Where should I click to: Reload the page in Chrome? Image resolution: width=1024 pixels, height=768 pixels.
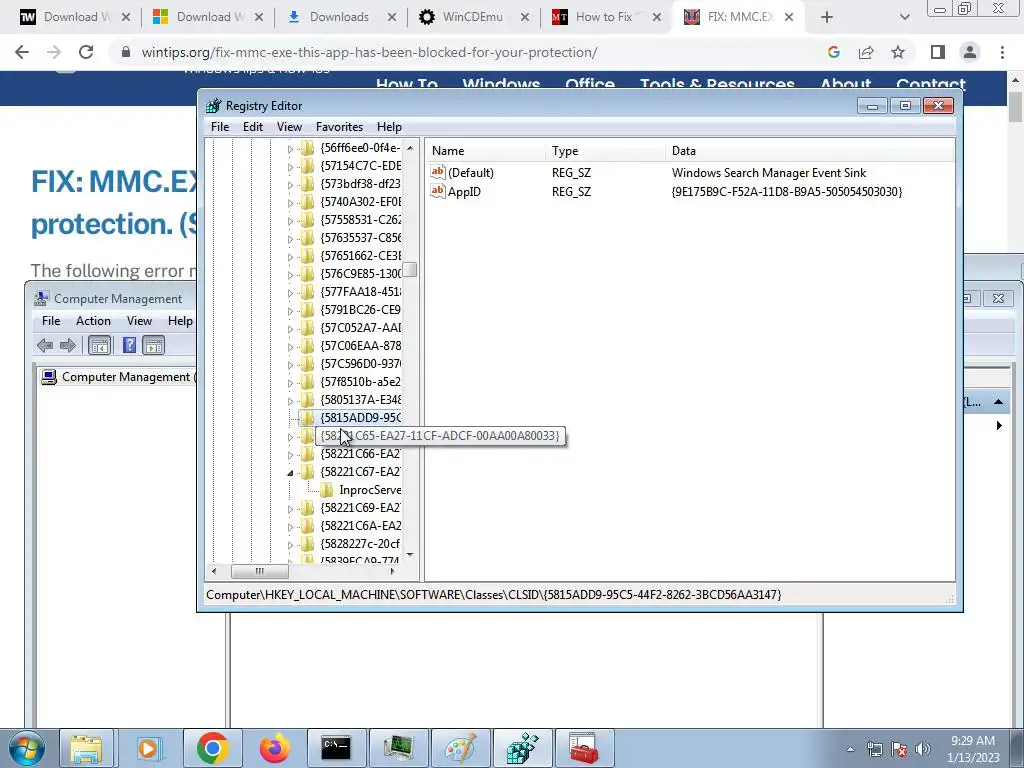[x=86, y=52]
